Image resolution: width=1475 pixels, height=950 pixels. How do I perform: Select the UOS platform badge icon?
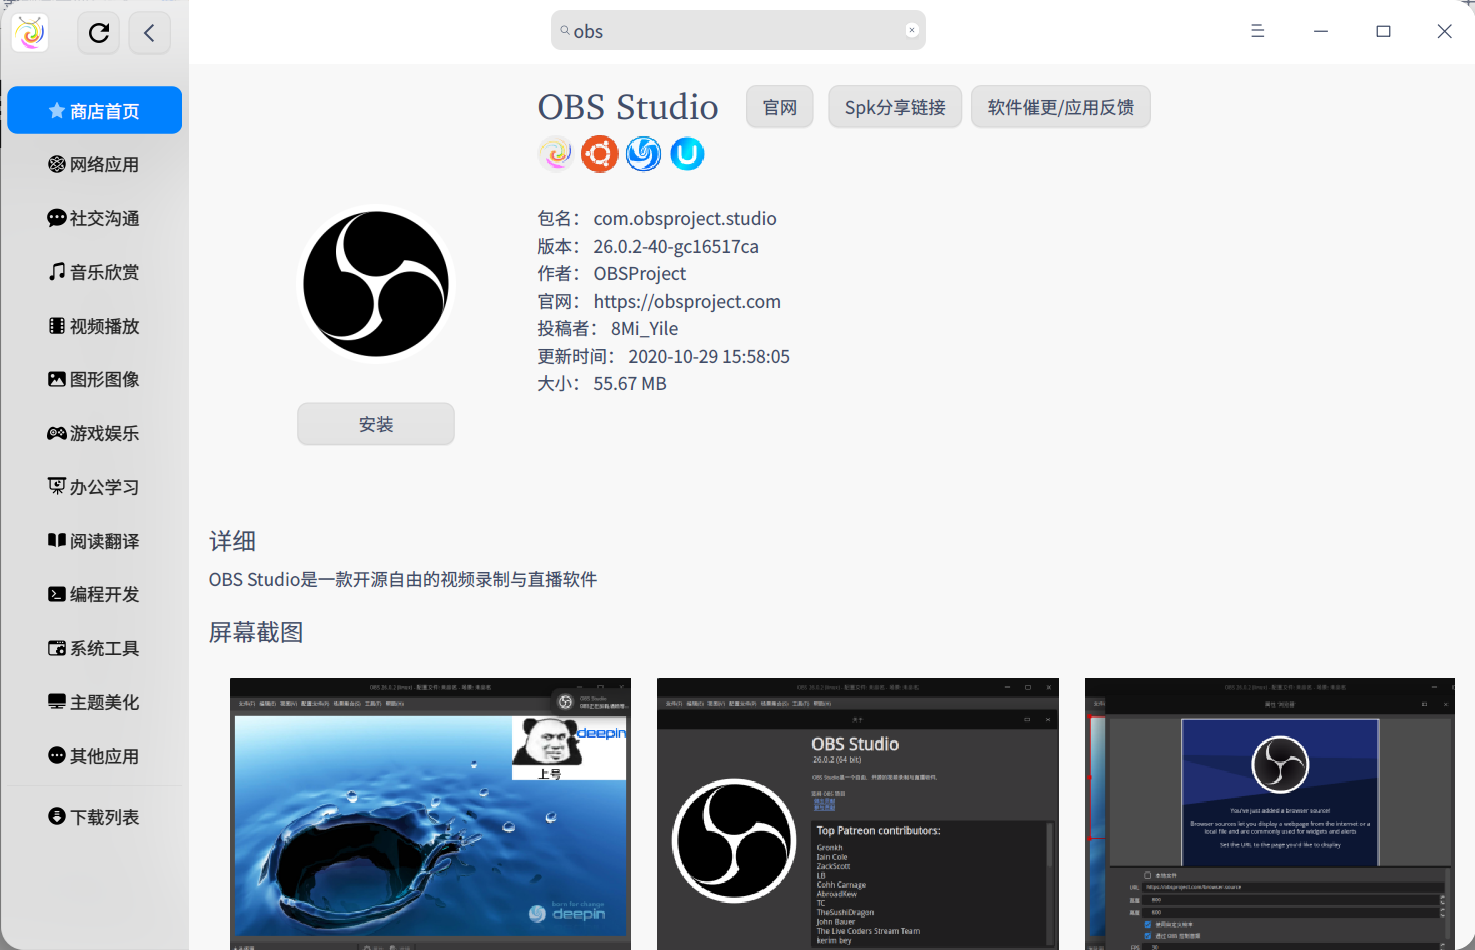tap(687, 153)
